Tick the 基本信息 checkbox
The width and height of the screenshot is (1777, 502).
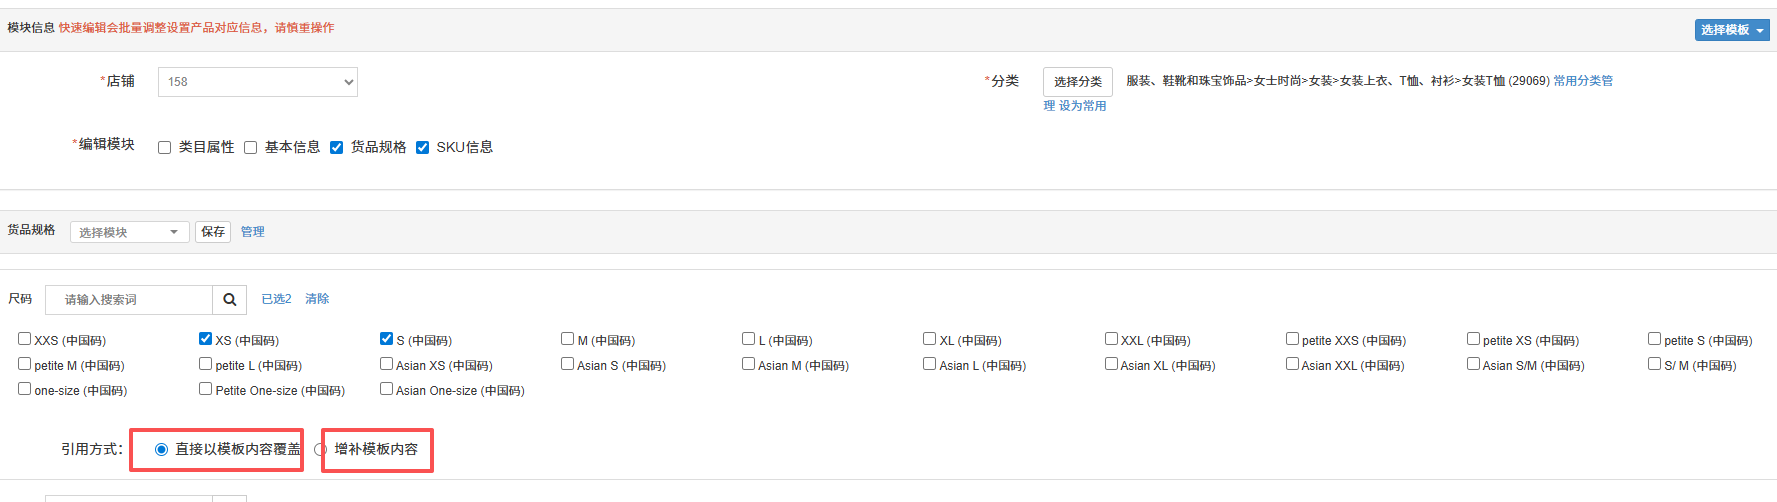coord(251,148)
